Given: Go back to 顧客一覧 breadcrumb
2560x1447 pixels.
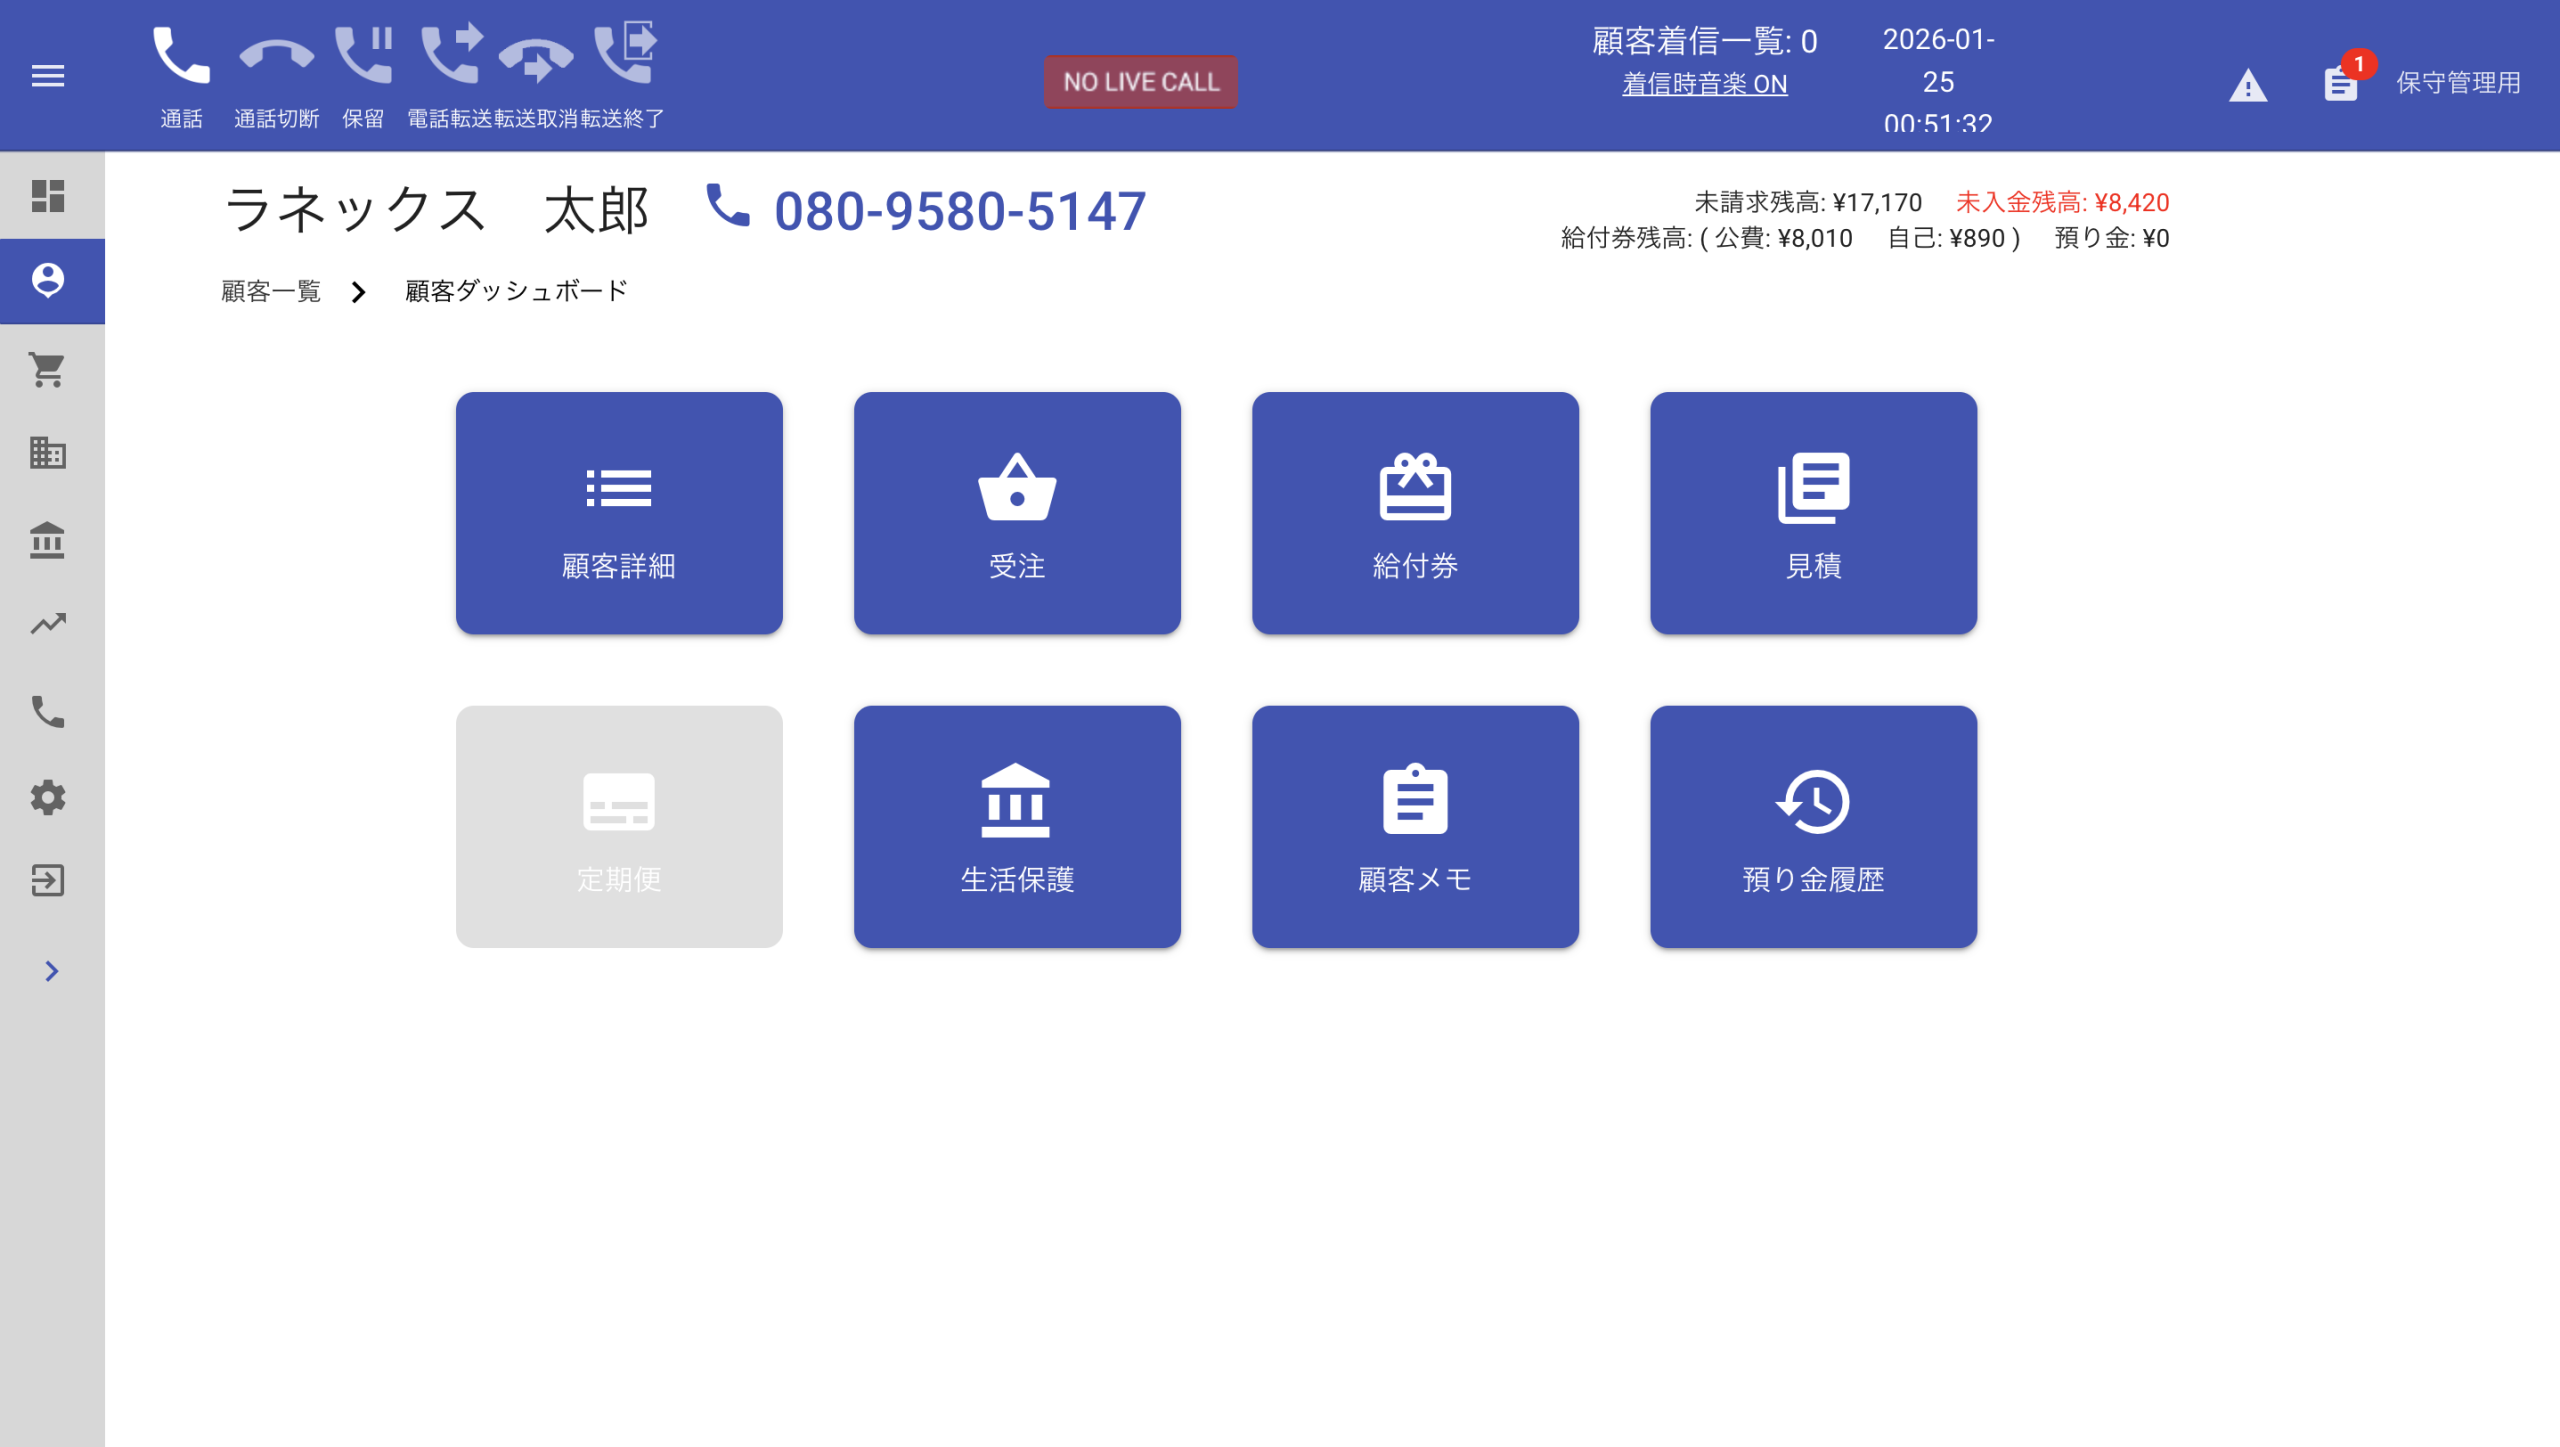Looking at the screenshot, I should pyautogui.click(x=271, y=291).
